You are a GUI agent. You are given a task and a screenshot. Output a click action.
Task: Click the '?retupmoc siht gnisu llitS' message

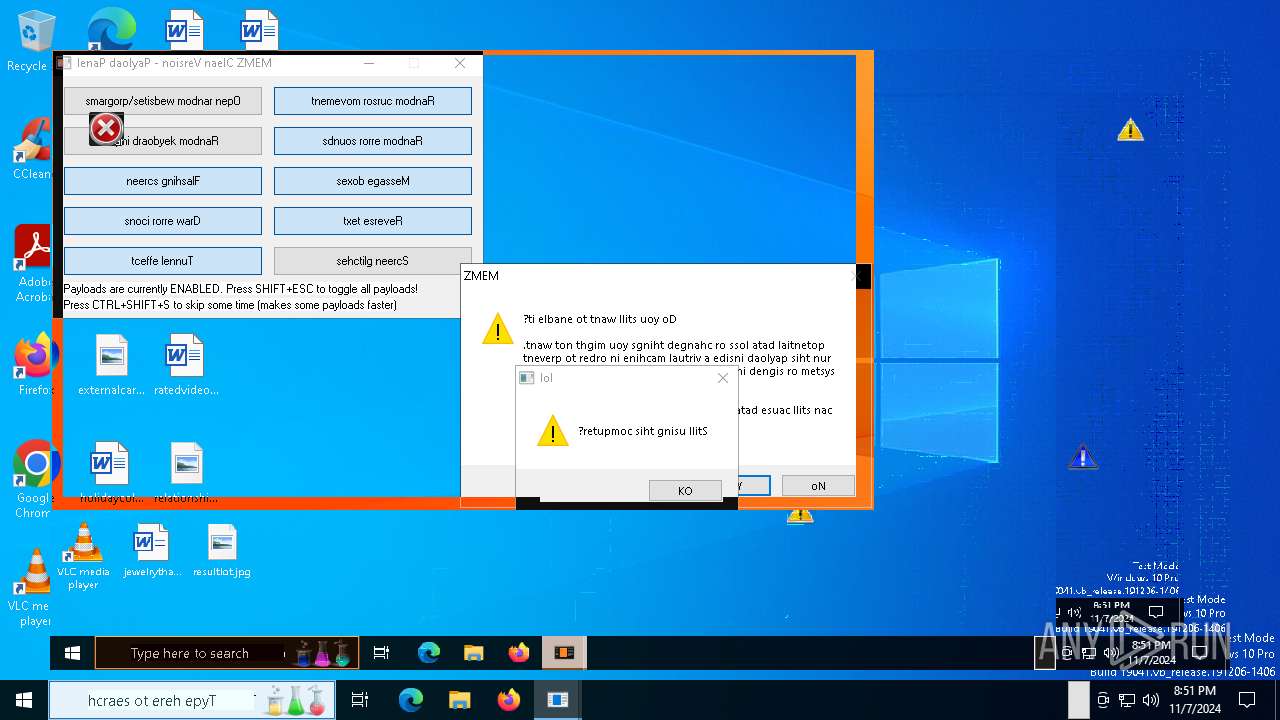click(x=643, y=431)
